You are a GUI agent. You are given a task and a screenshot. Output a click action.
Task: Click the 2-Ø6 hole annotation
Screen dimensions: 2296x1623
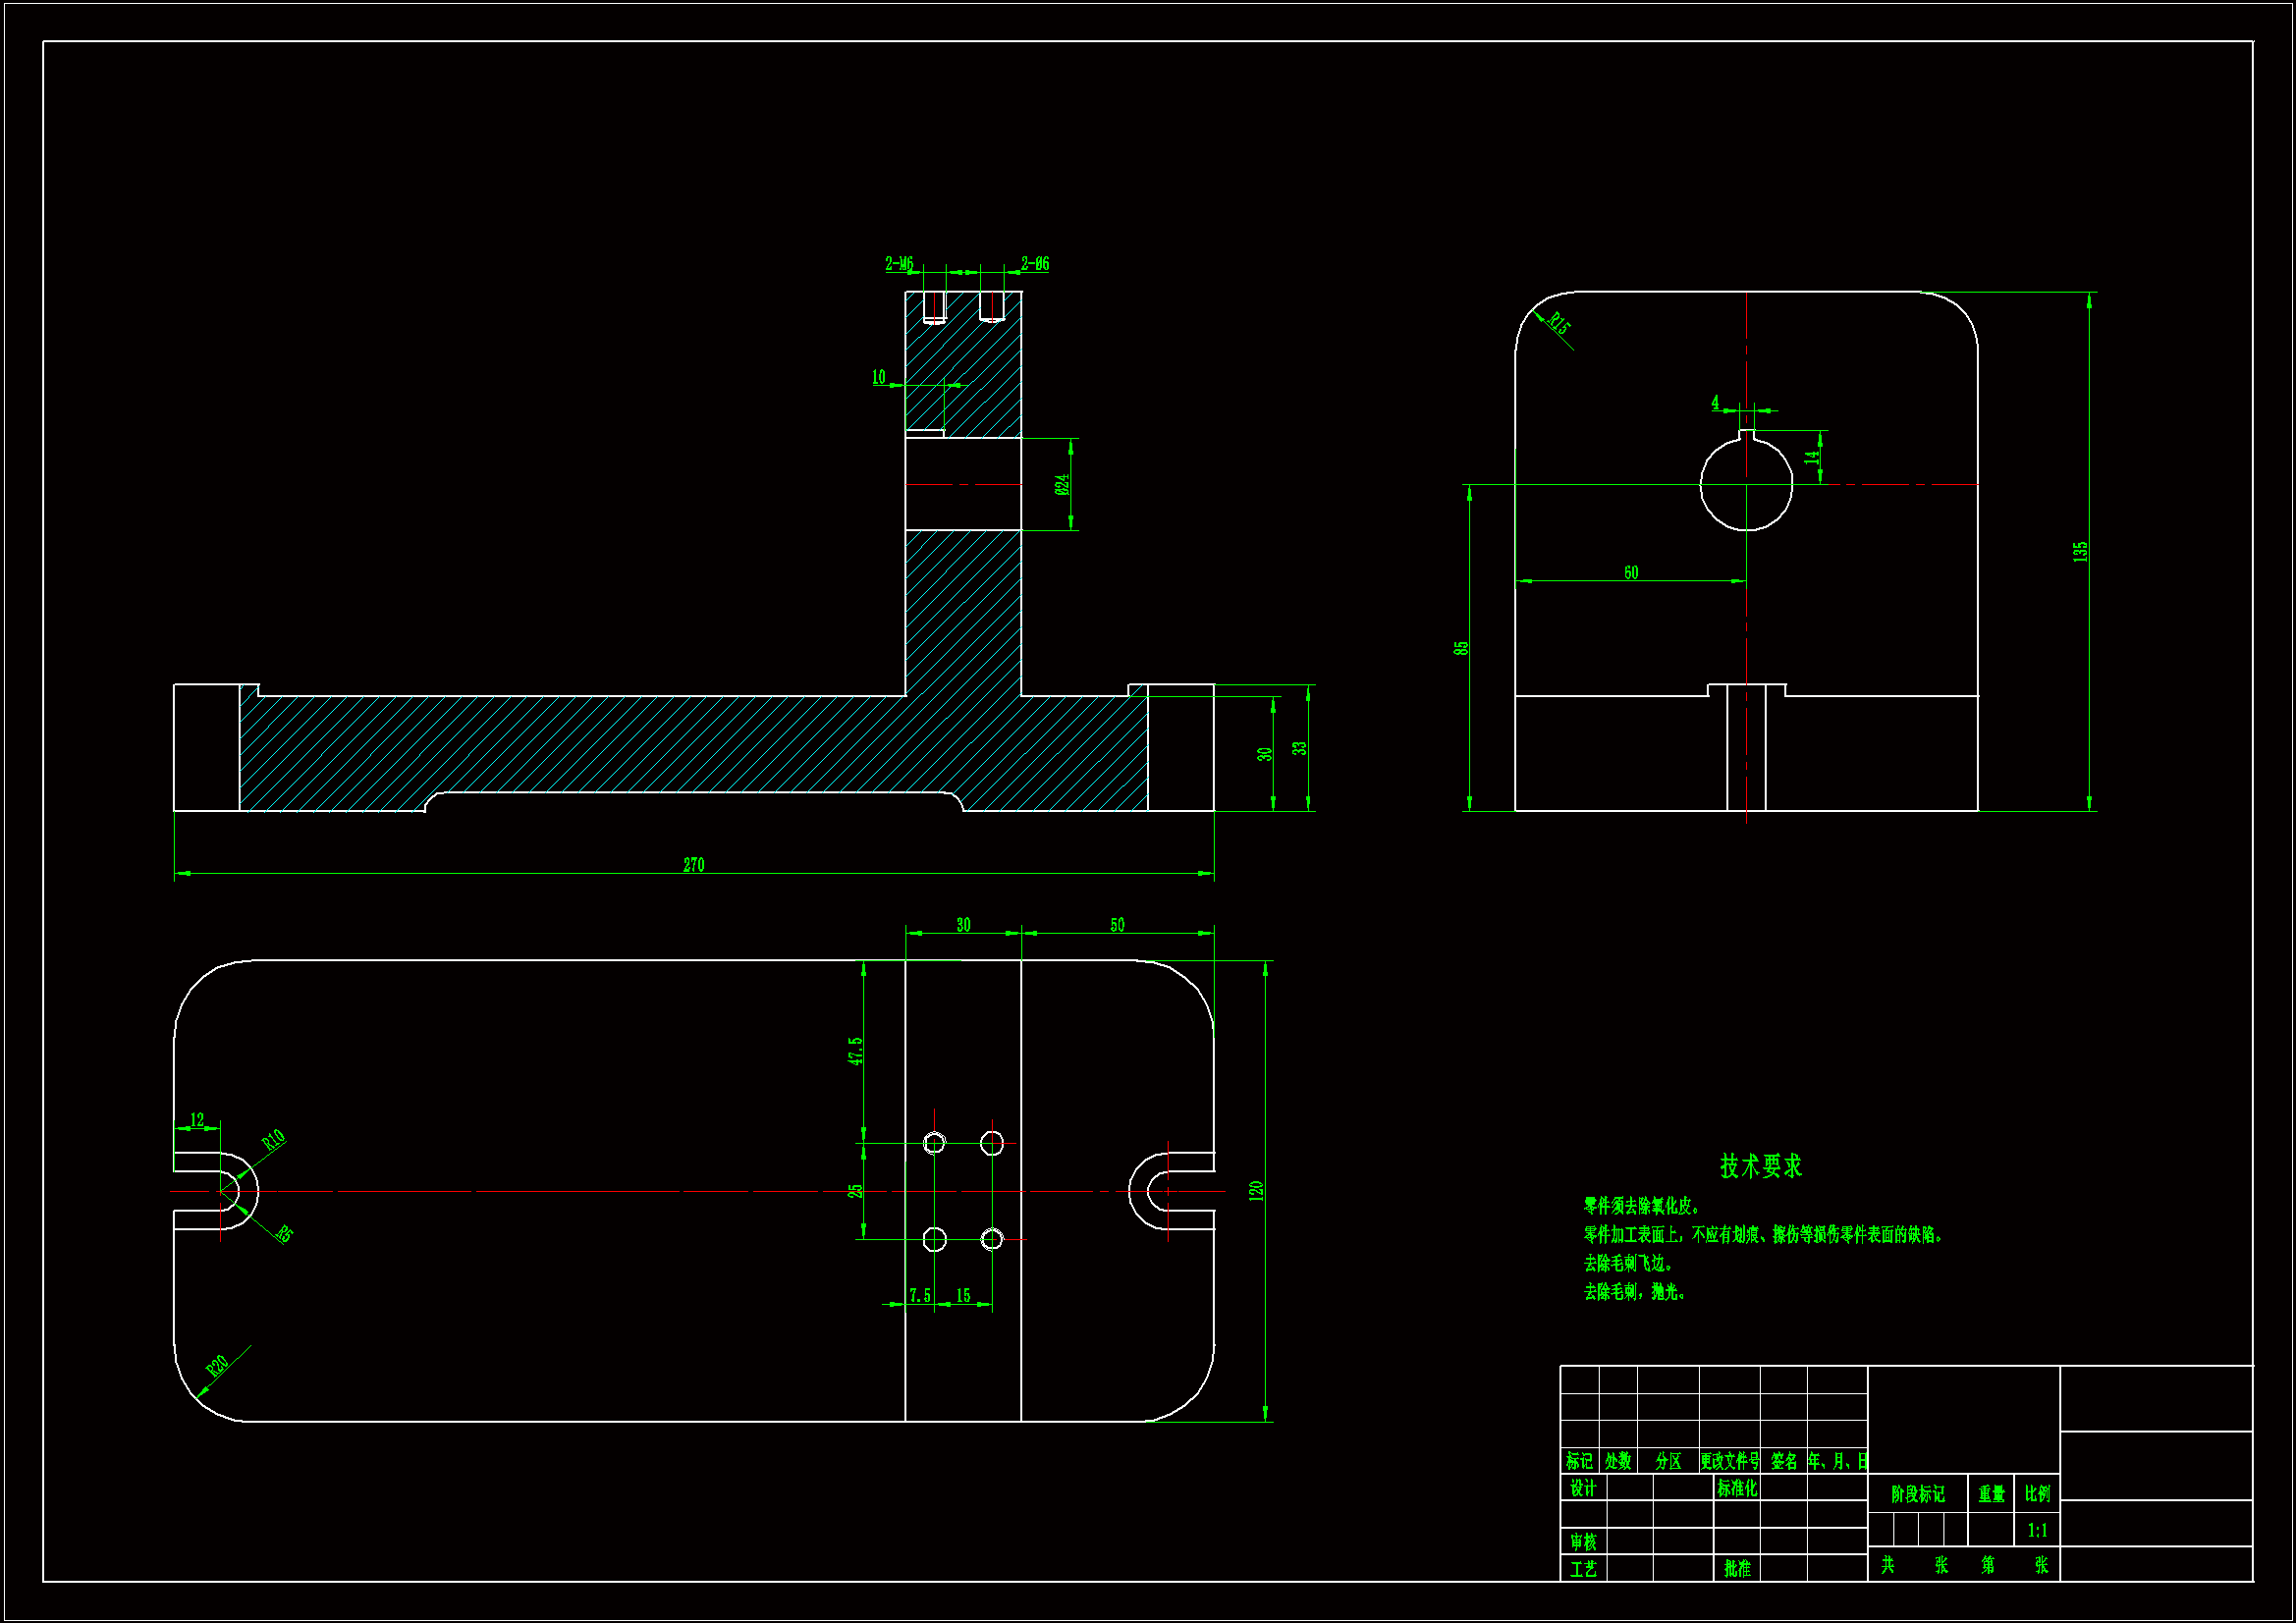click(1035, 264)
